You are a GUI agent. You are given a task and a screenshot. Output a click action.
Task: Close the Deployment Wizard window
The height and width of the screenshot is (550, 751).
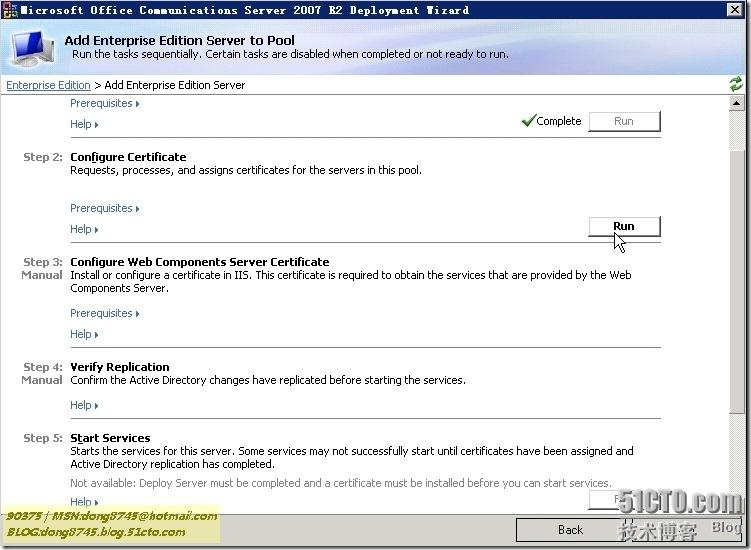pyautogui.click(x=734, y=10)
